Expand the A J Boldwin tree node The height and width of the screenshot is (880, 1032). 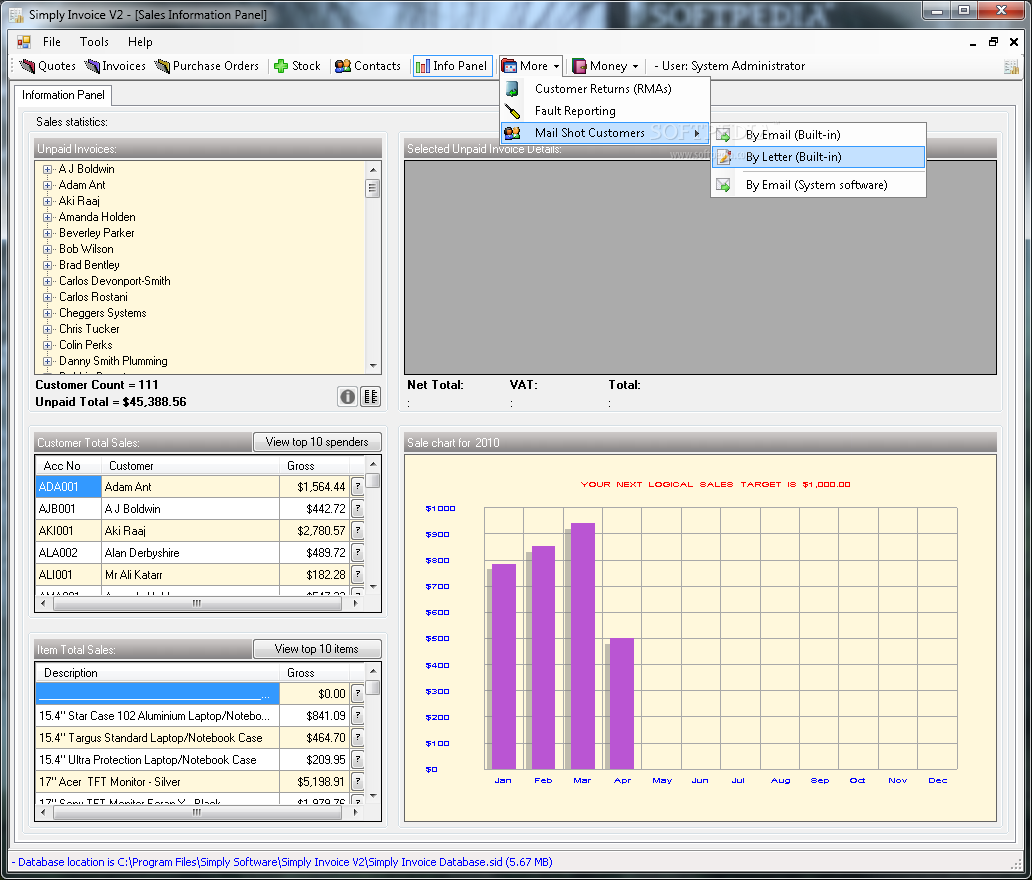[47, 169]
